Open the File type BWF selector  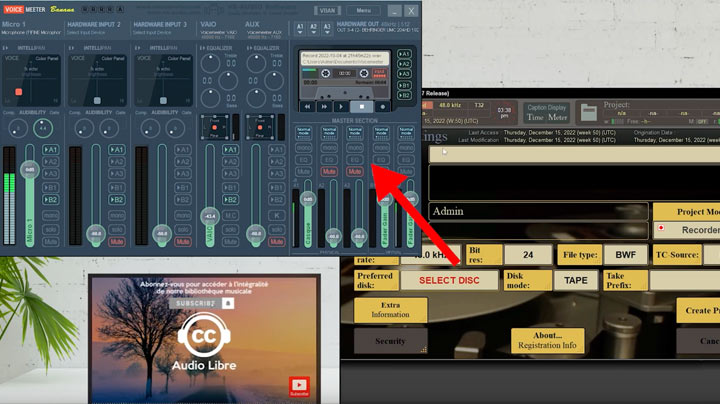pyautogui.click(x=625, y=255)
